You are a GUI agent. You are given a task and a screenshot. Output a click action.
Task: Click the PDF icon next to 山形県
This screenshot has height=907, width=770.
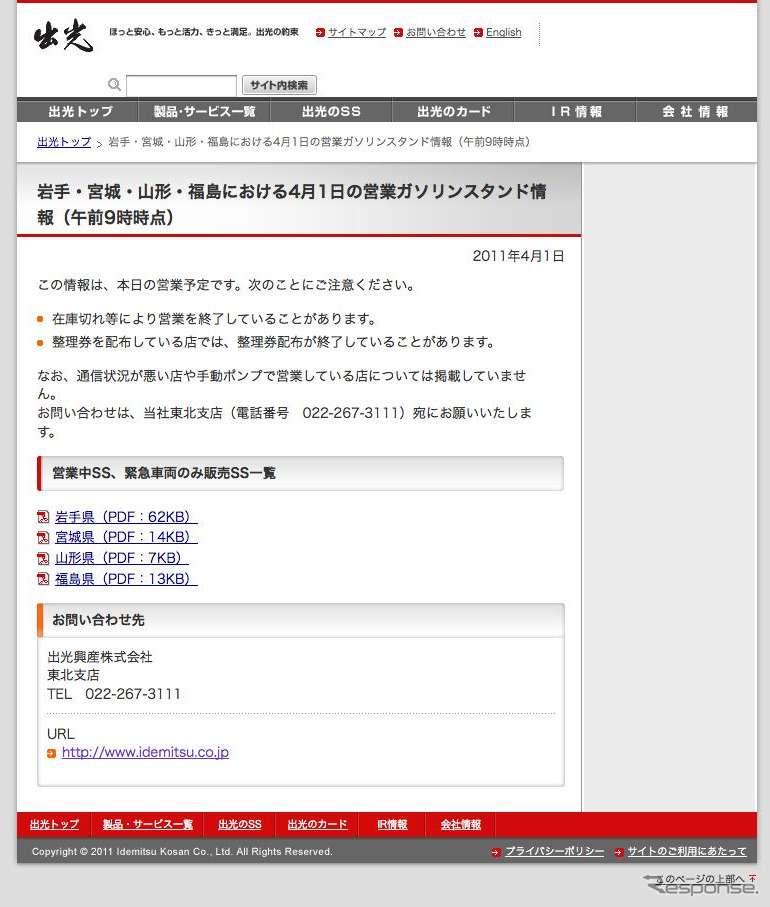[x=43, y=558]
